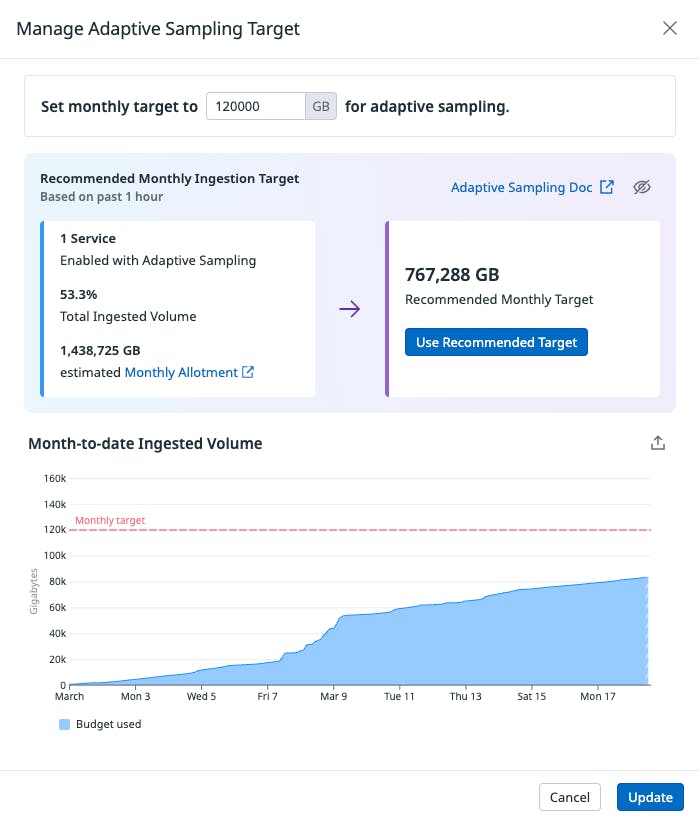The width and height of the screenshot is (699, 820).
Task: Click the monthly target input field showing 120000
Action: (x=255, y=106)
